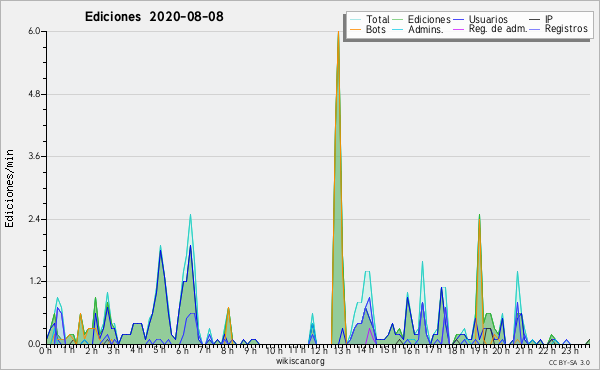Screen dimensions: 600x370
Task: Click the y-axis value 1.2
Action: pos(34,281)
